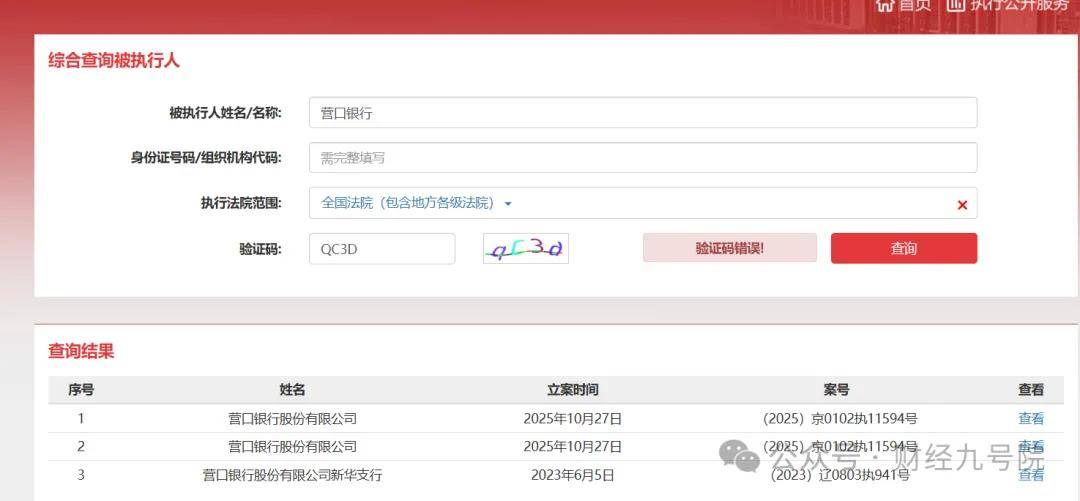Screen dimensions: 1080x501
Task: Click the home icon beside 首页
Action: tap(884, 5)
